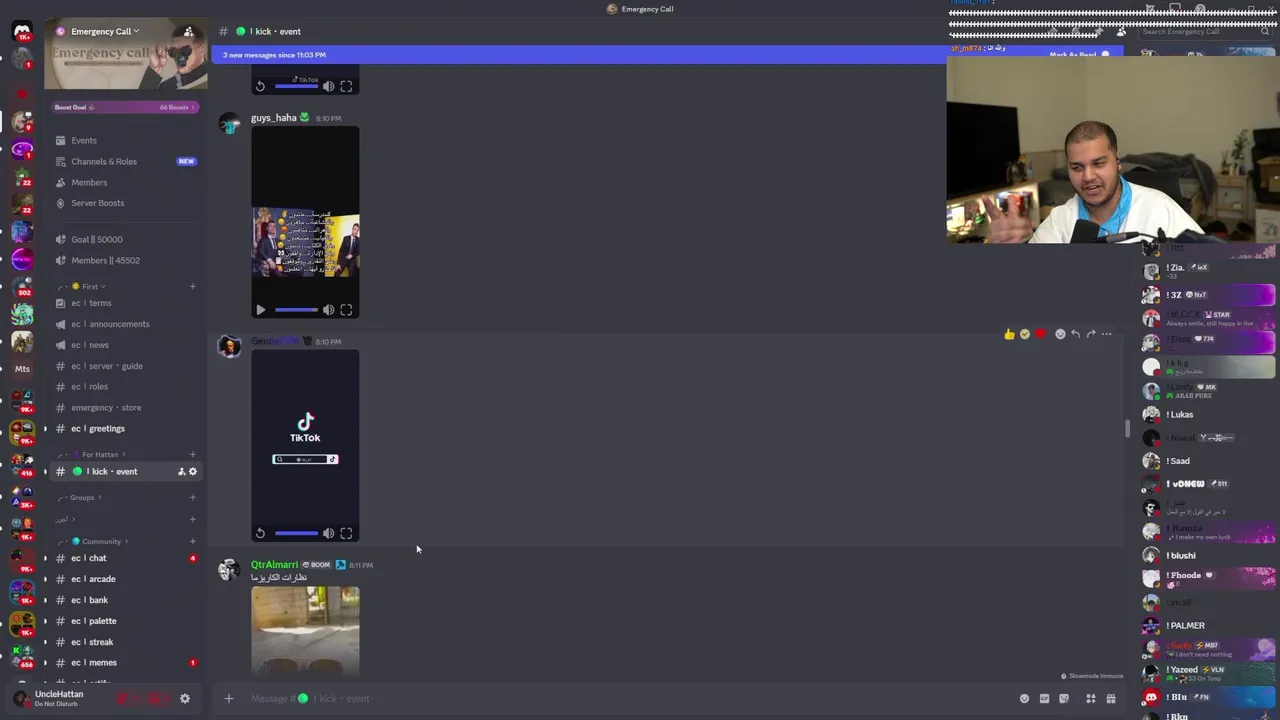Open emoji picker in message bar
Image resolution: width=1280 pixels, height=720 pixels.
click(x=1024, y=699)
